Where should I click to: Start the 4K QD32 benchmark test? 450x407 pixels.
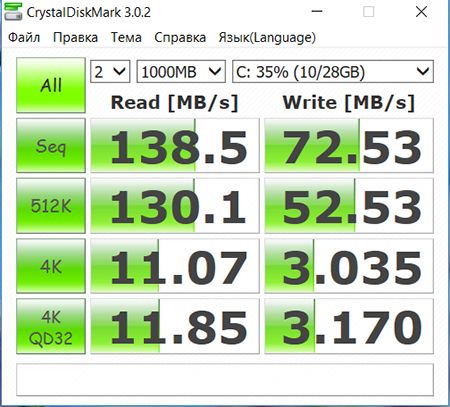tap(51, 326)
